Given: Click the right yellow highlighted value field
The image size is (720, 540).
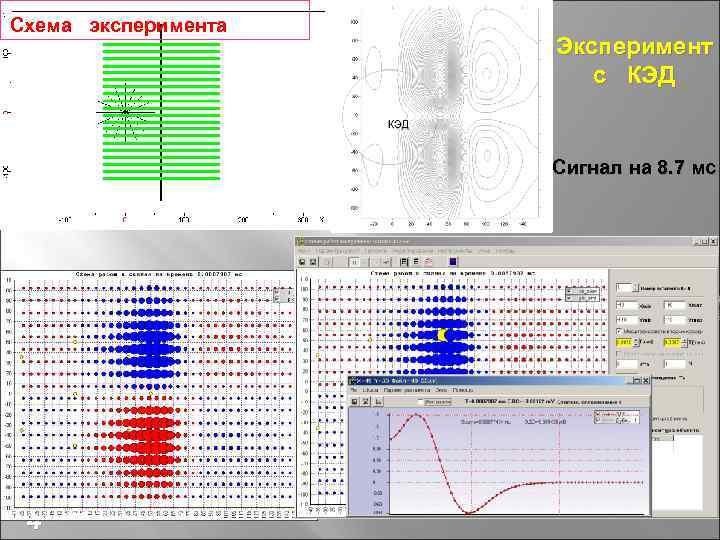Looking at the screenshot, I should coord(672,343).
